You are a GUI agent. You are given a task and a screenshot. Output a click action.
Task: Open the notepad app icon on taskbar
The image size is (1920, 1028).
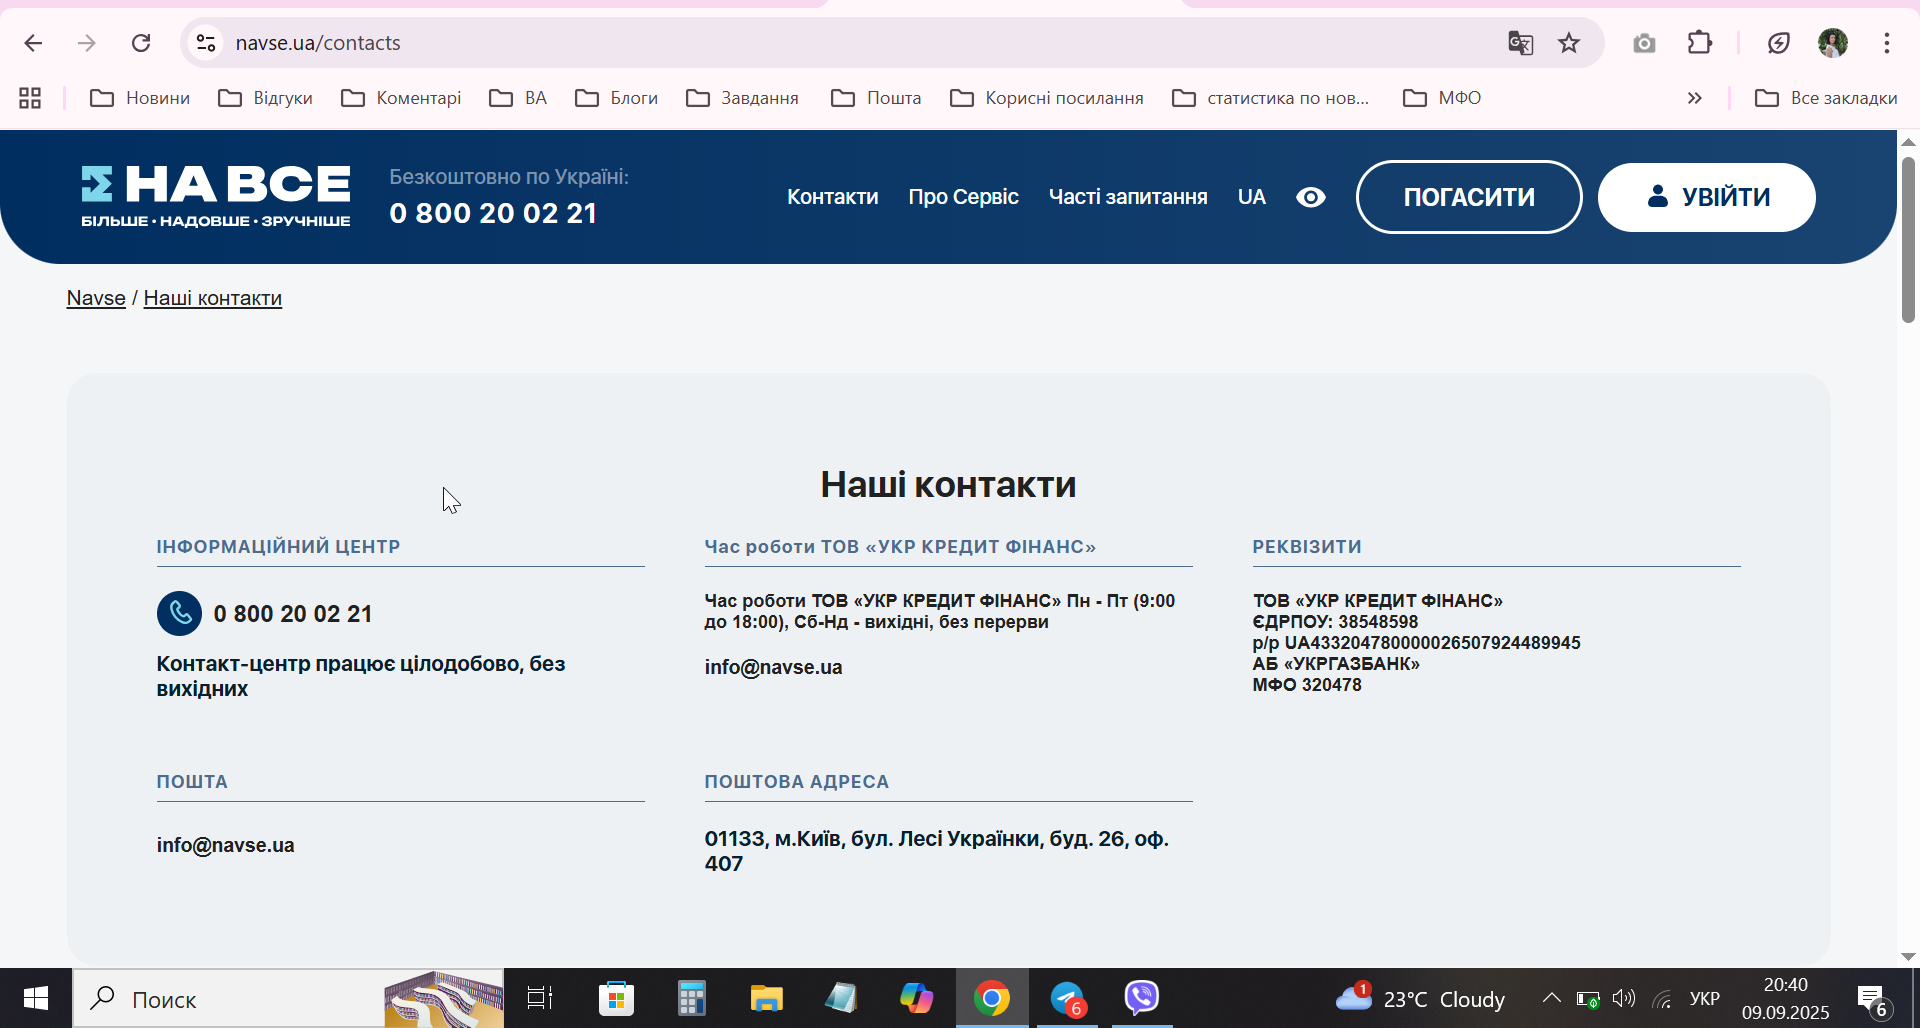[x=841, y=998]
